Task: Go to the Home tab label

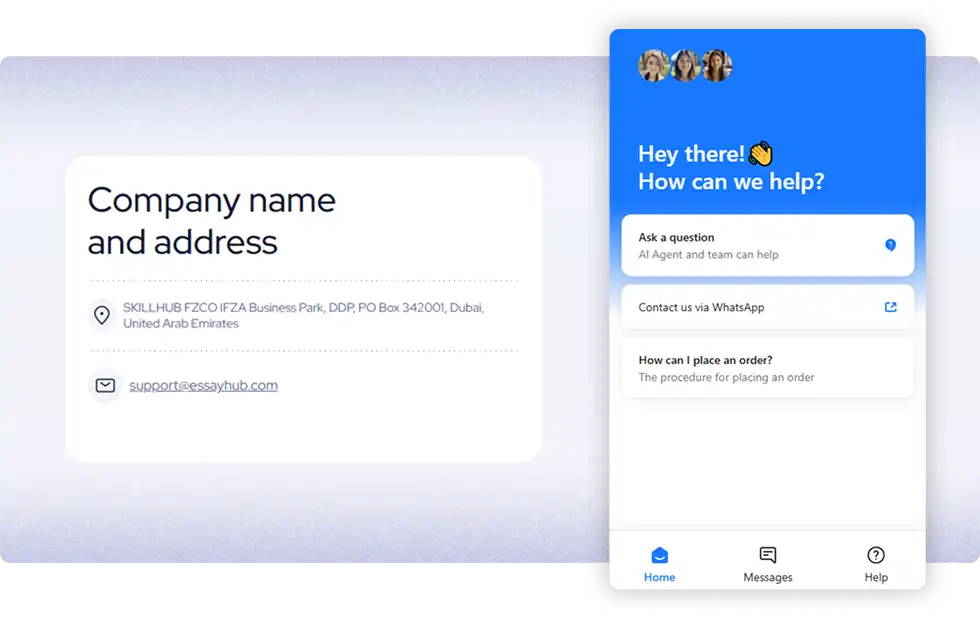Action: pos(659,577)
